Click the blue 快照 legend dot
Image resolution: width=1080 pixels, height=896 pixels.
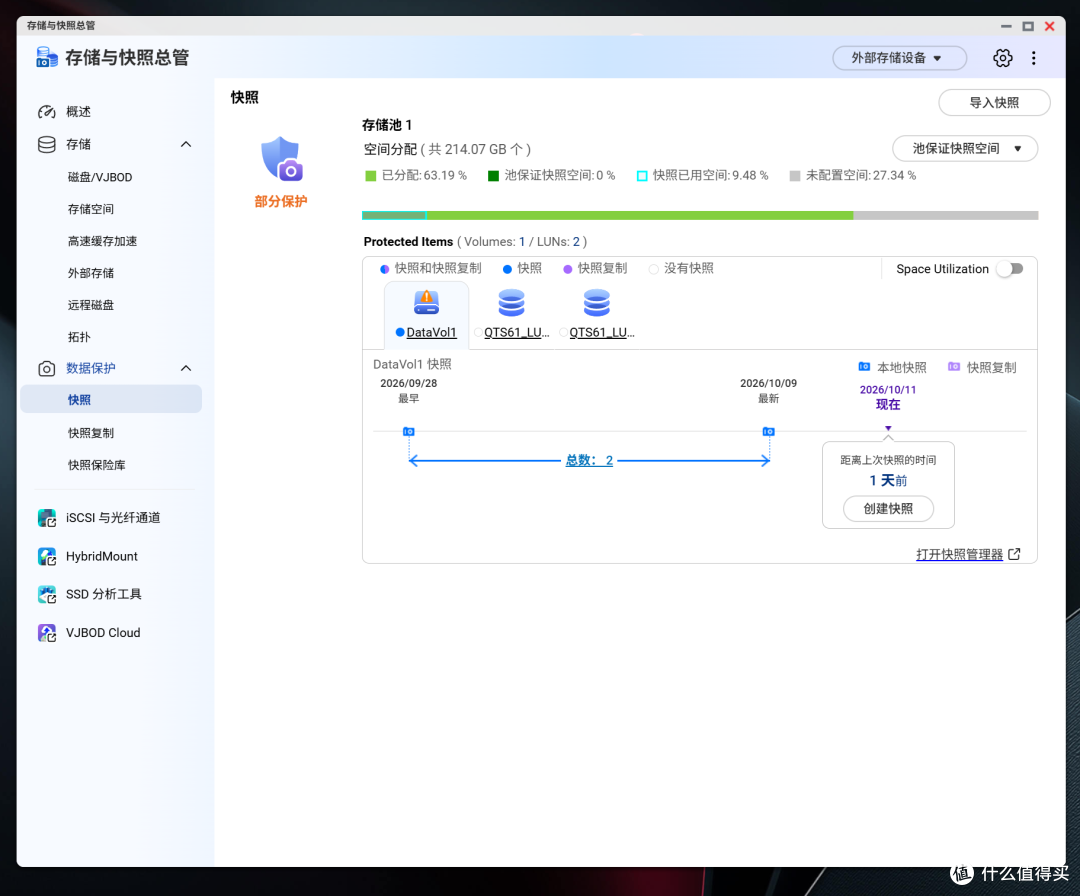507,269
